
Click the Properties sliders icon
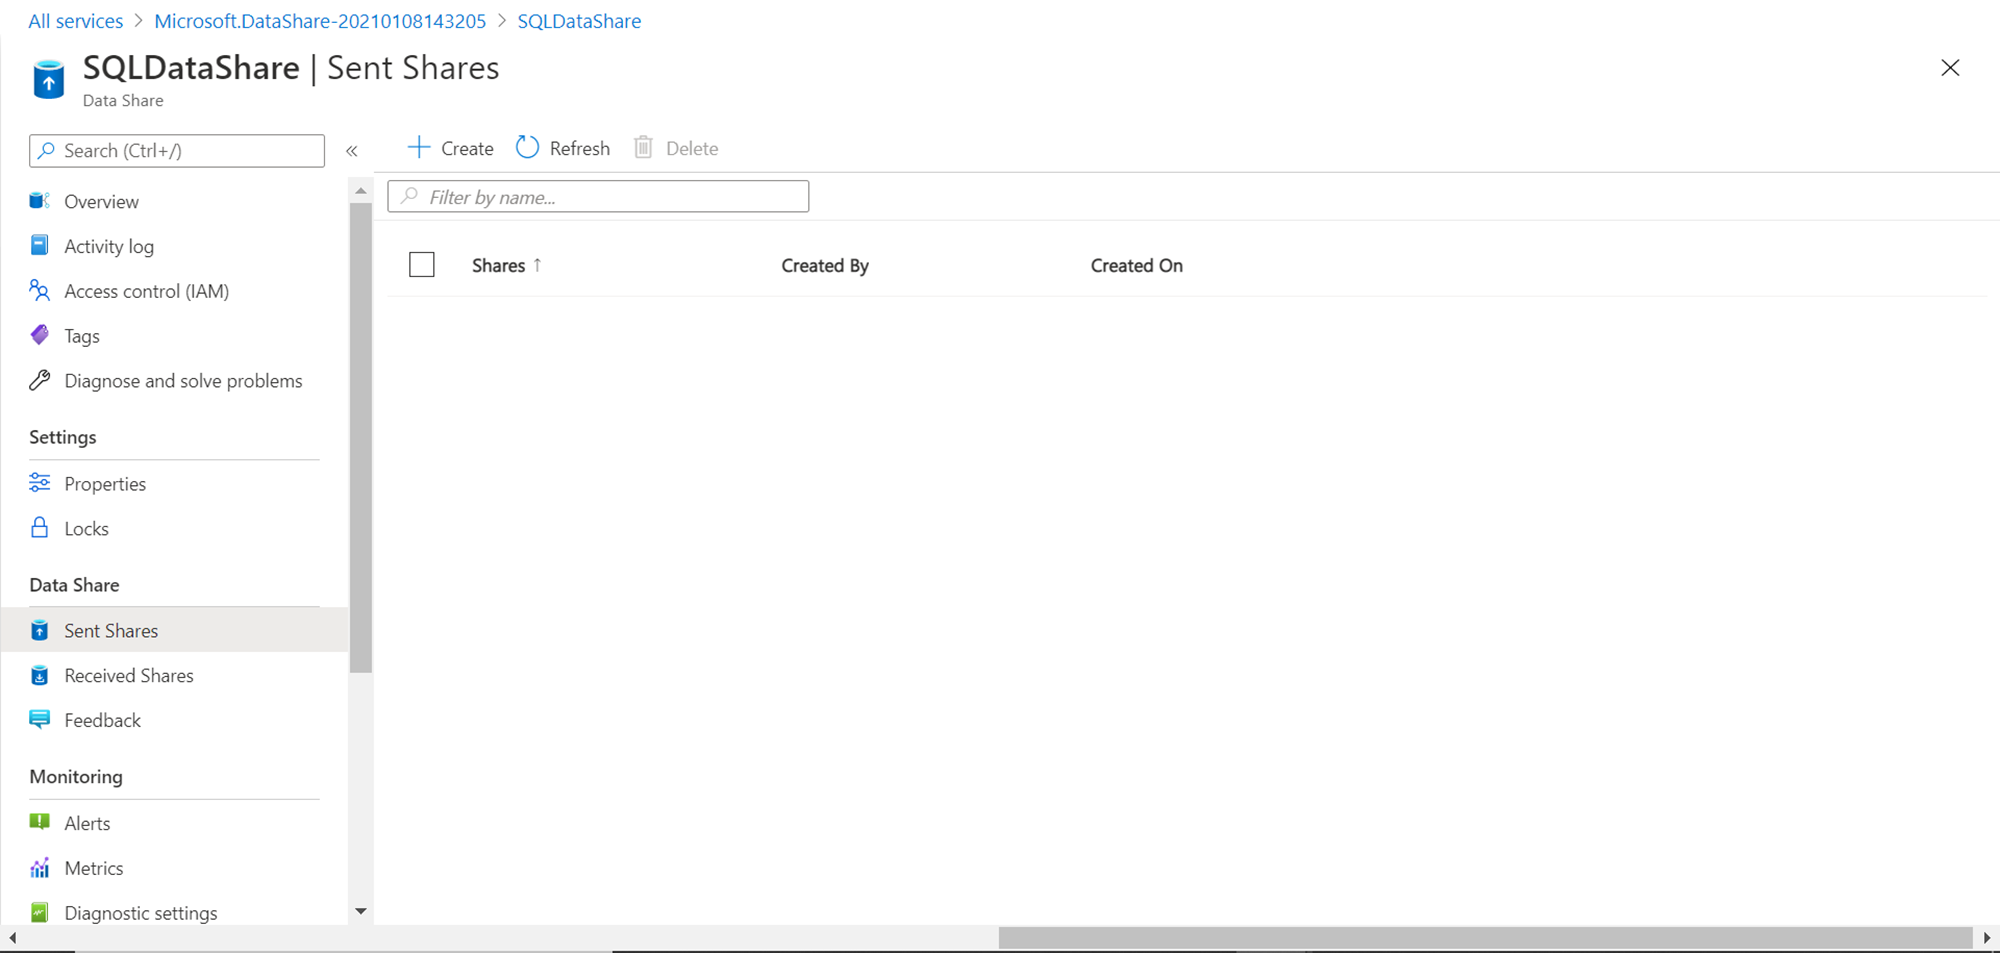point(40,483)
